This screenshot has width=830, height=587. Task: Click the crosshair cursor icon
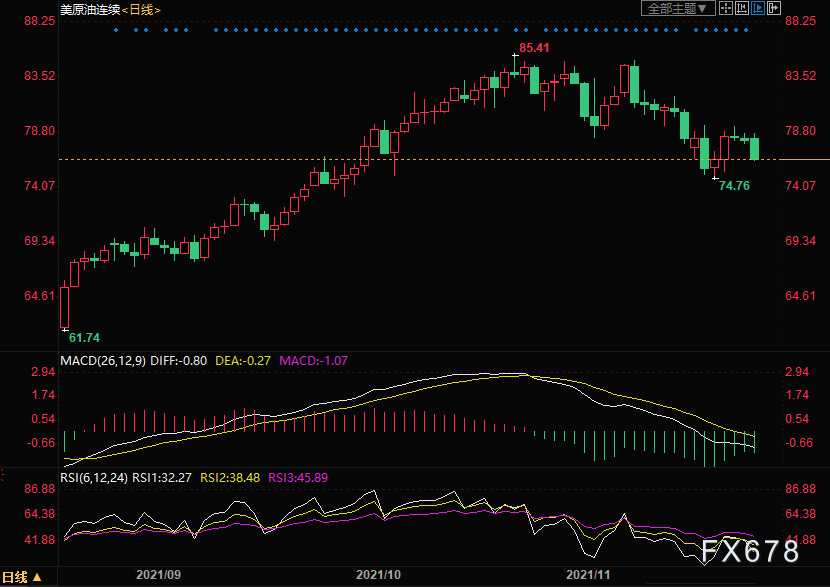[726, 8]
